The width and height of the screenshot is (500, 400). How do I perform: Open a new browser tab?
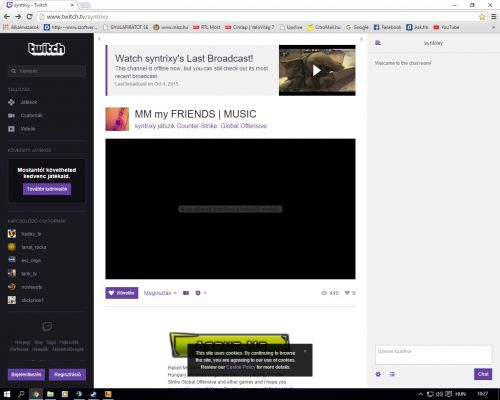[85, 5]
